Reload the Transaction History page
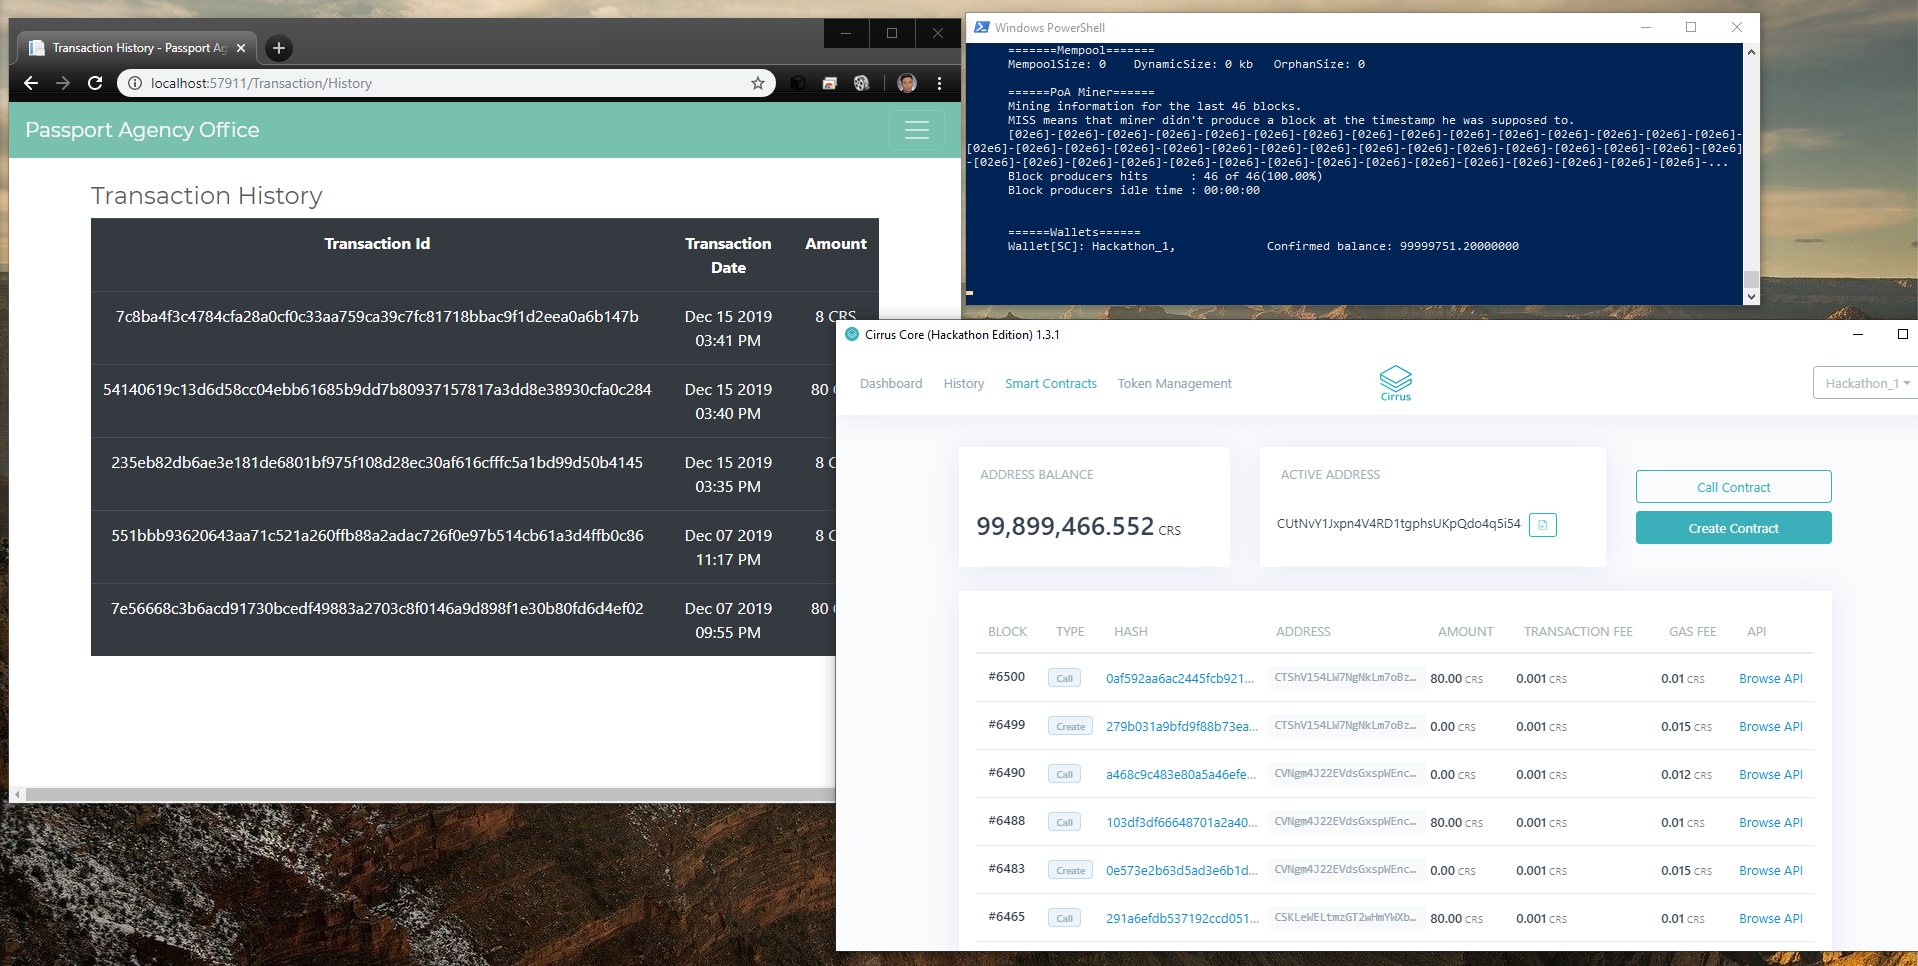 click(x=95, y=83)
